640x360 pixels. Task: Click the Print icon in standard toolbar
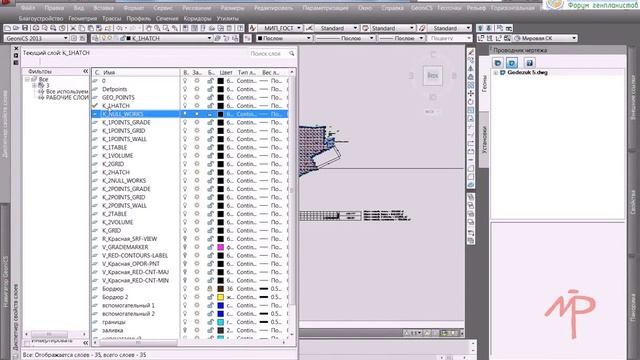point(36,28)
